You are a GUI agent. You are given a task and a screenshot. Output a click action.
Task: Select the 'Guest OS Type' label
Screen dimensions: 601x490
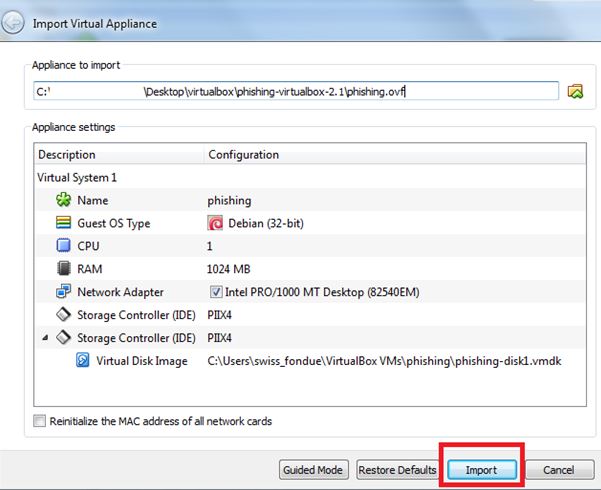tap(114, 224)
